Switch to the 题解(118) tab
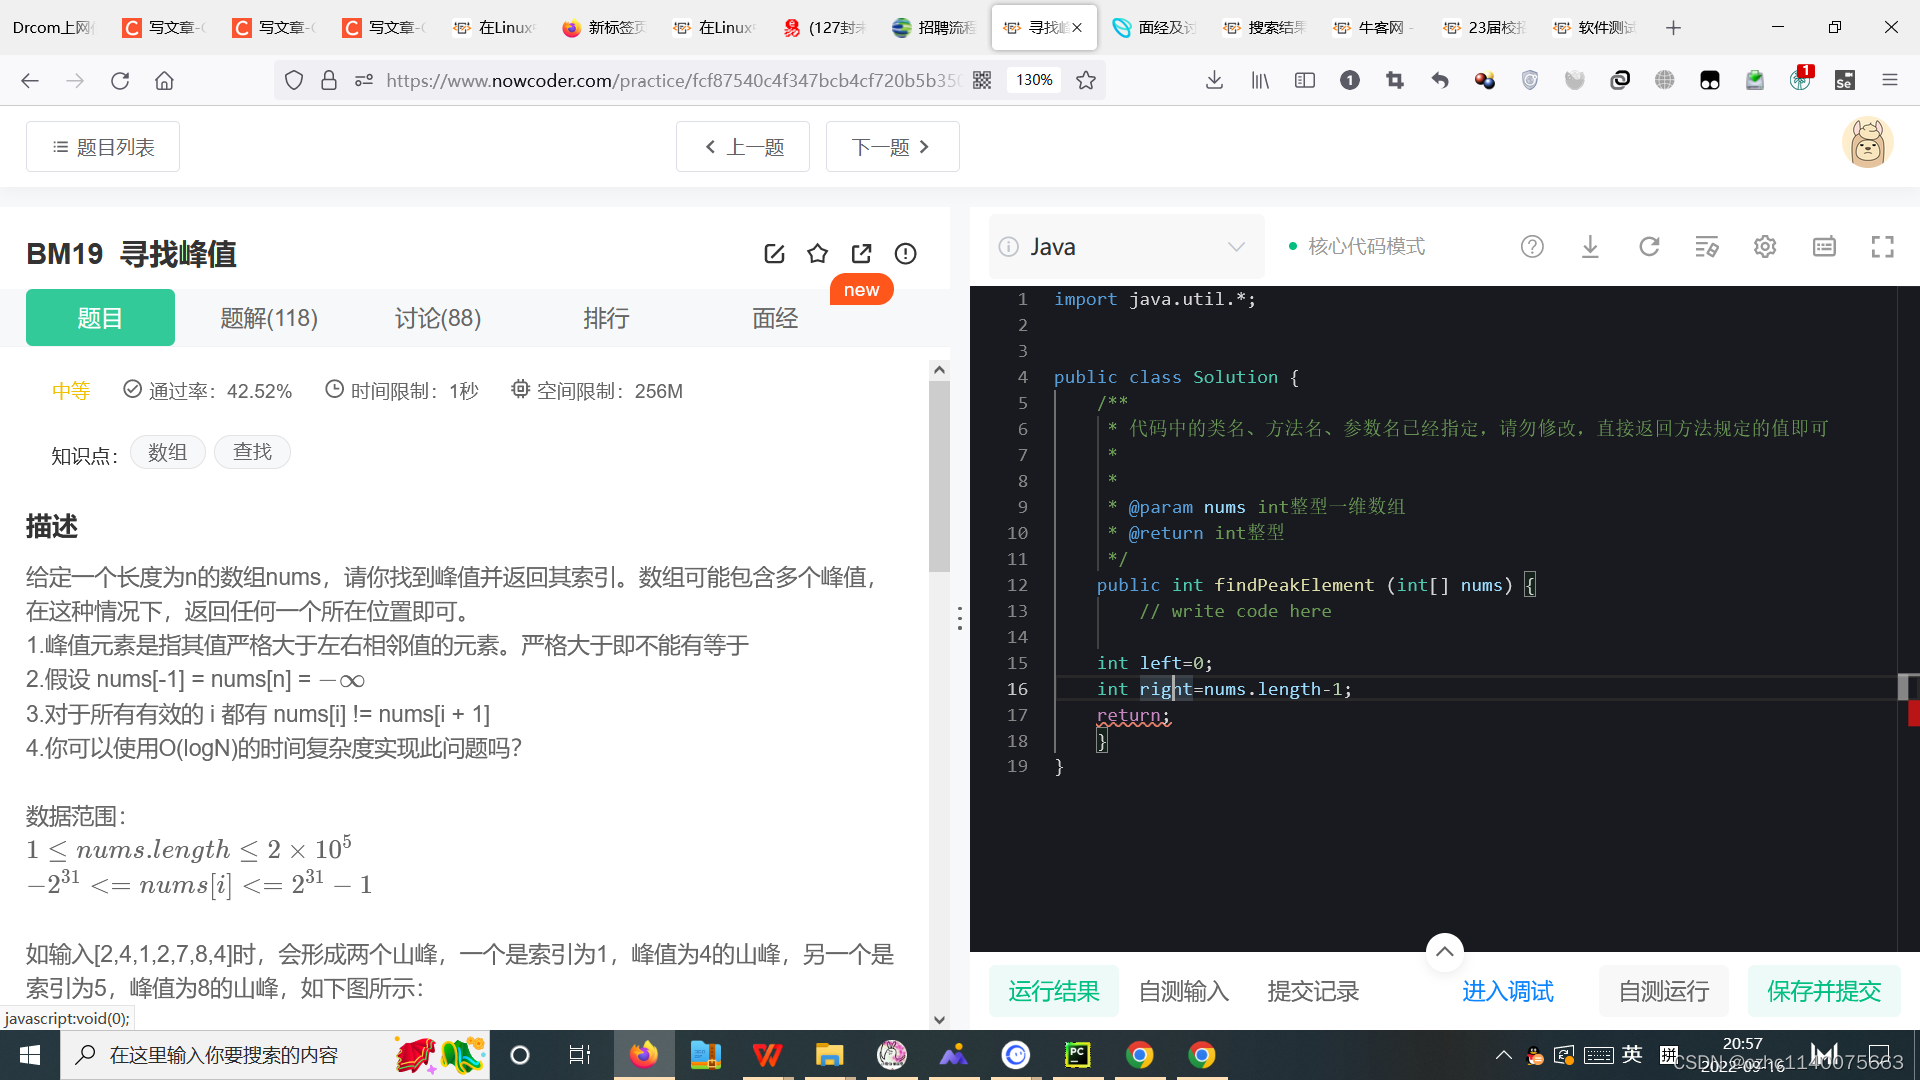The height and width of the screenshot is (1080, 1920). coord(268,318)
